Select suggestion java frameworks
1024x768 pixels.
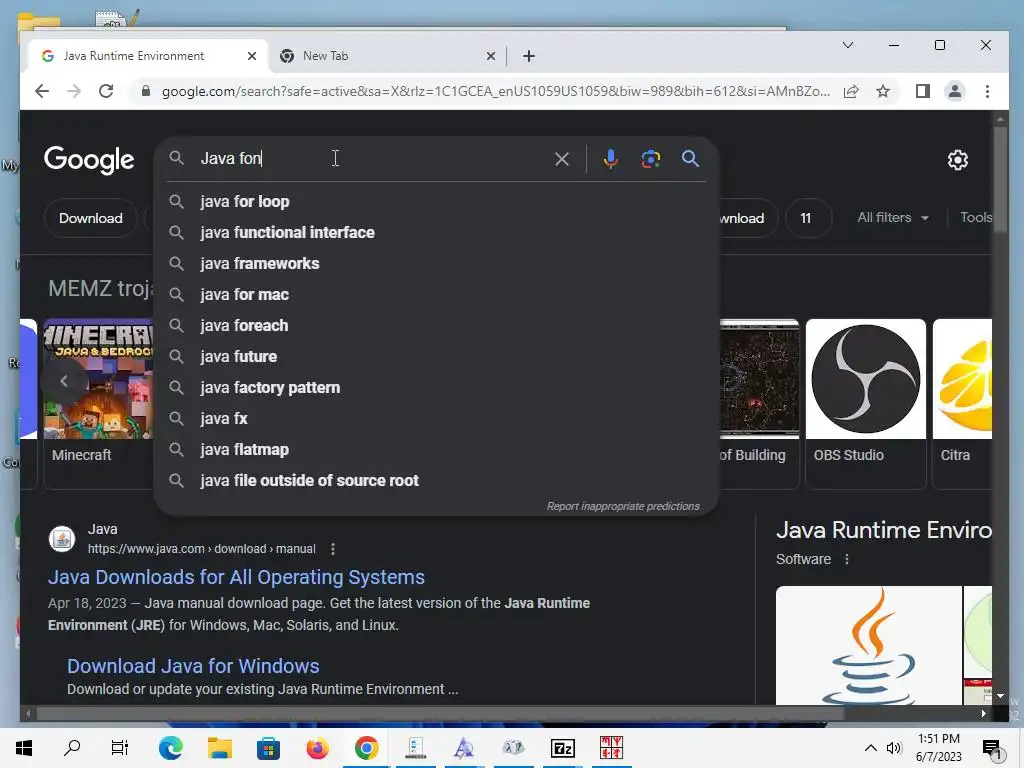[436, 264]
